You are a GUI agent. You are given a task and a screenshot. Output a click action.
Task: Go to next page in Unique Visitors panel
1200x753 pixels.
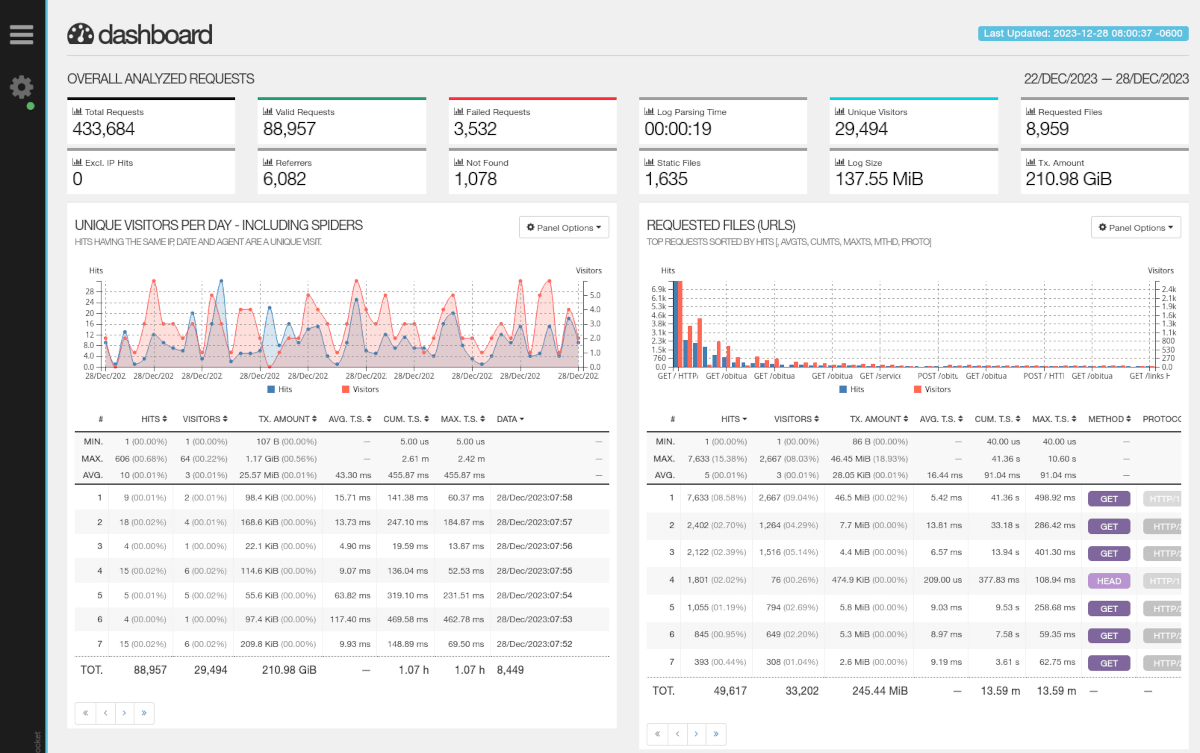click(124, 712)
